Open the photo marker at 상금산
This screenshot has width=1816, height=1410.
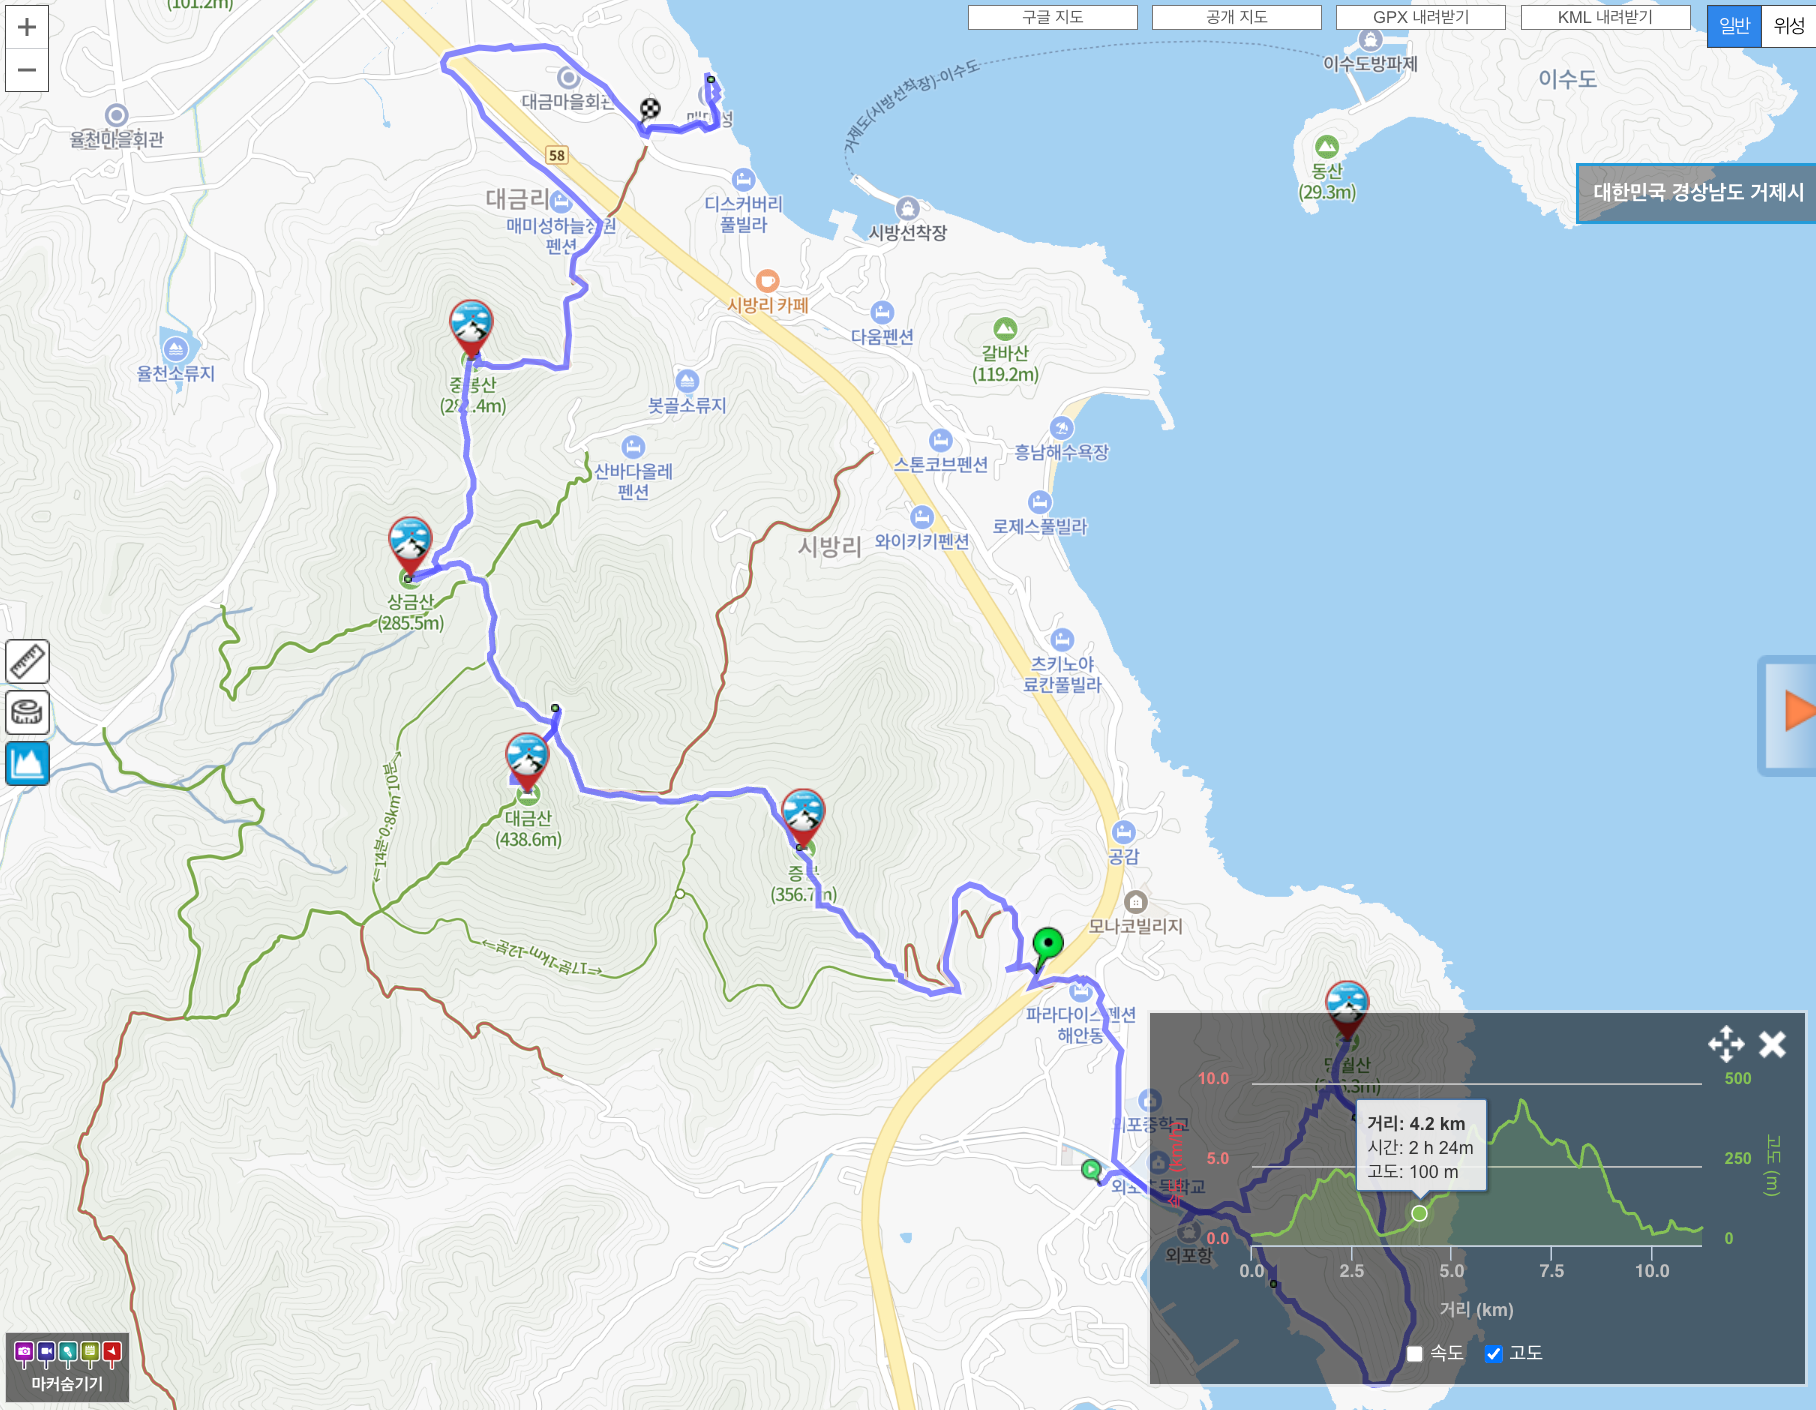[410, 545]
